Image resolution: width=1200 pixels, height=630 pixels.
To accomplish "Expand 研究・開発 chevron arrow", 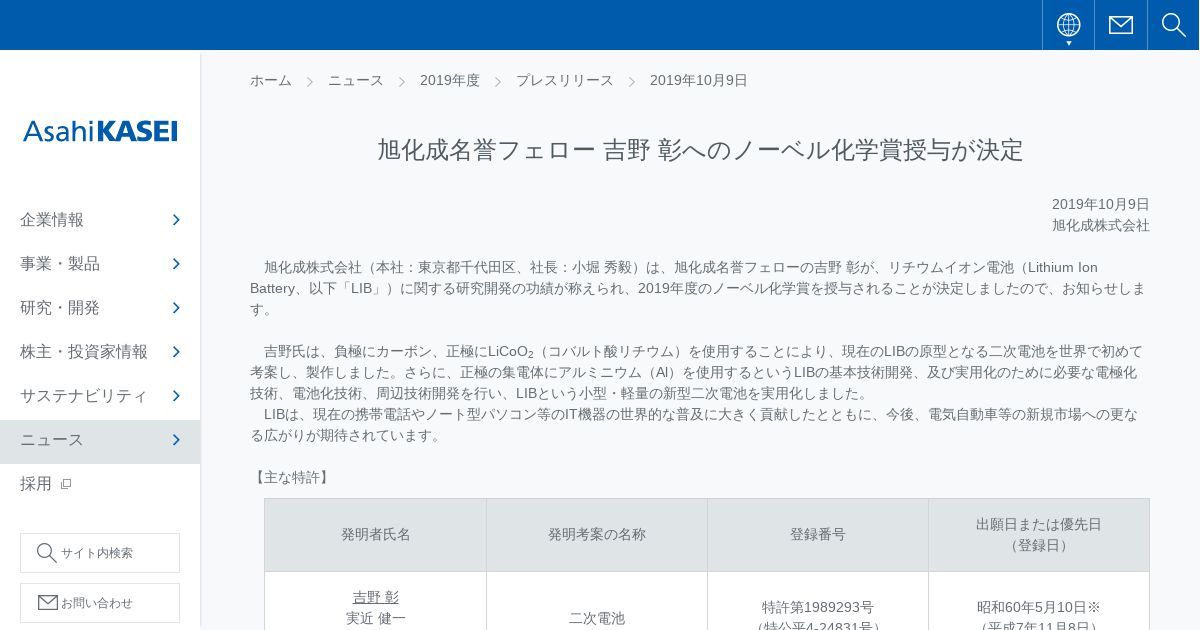I will (x=176, y=308).
